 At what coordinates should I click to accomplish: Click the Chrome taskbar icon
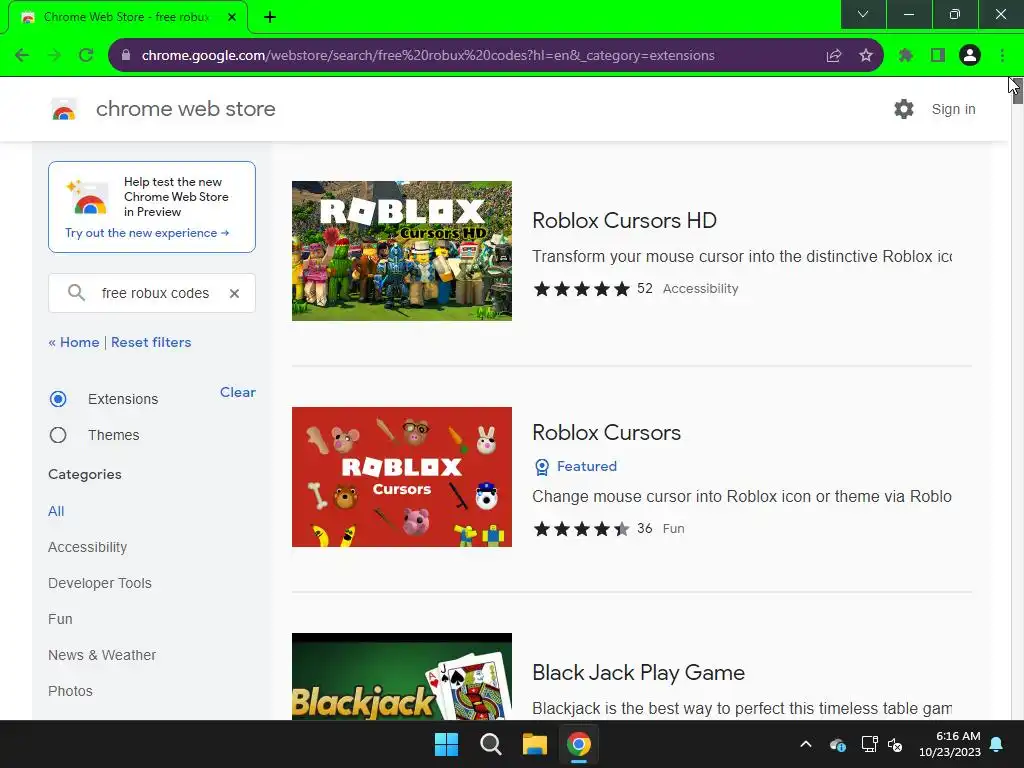[x=579, y=744]
